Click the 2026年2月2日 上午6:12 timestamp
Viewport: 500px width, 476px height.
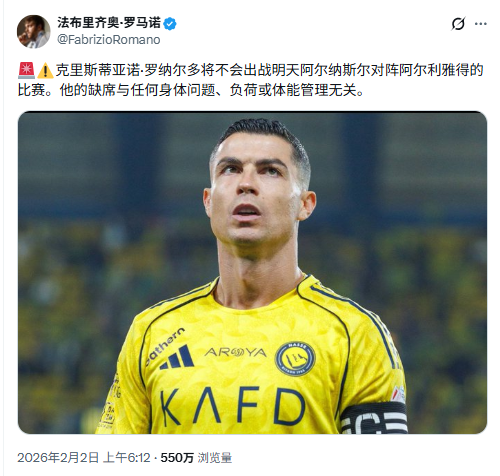[84, 458]
